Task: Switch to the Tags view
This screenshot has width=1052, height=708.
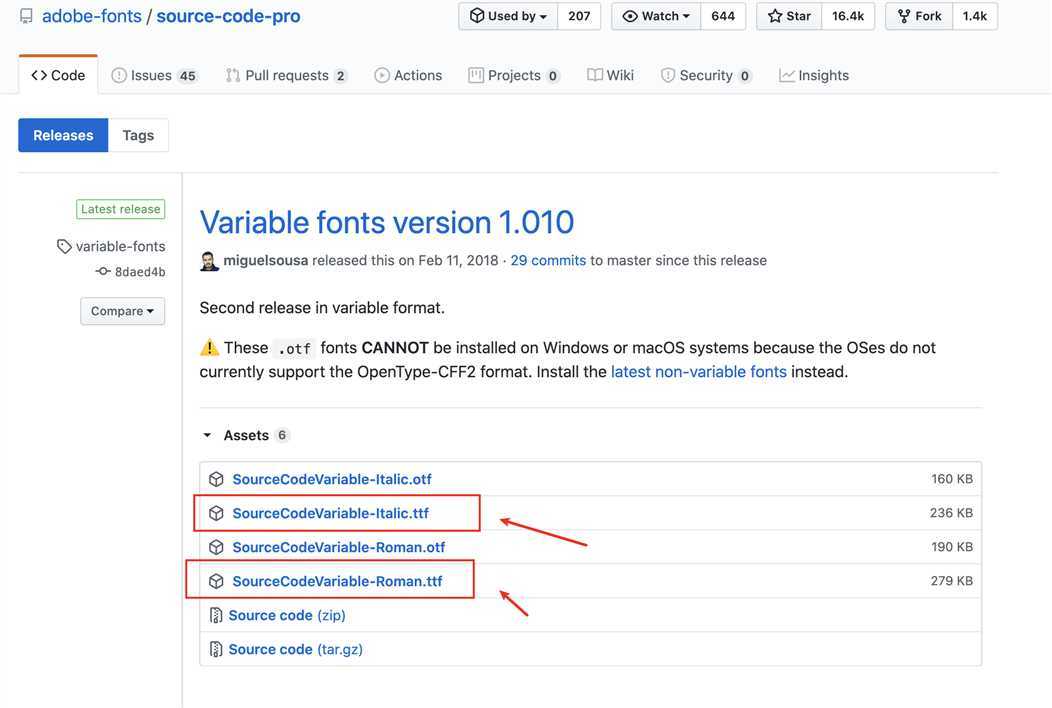Action: click(138, 135)
